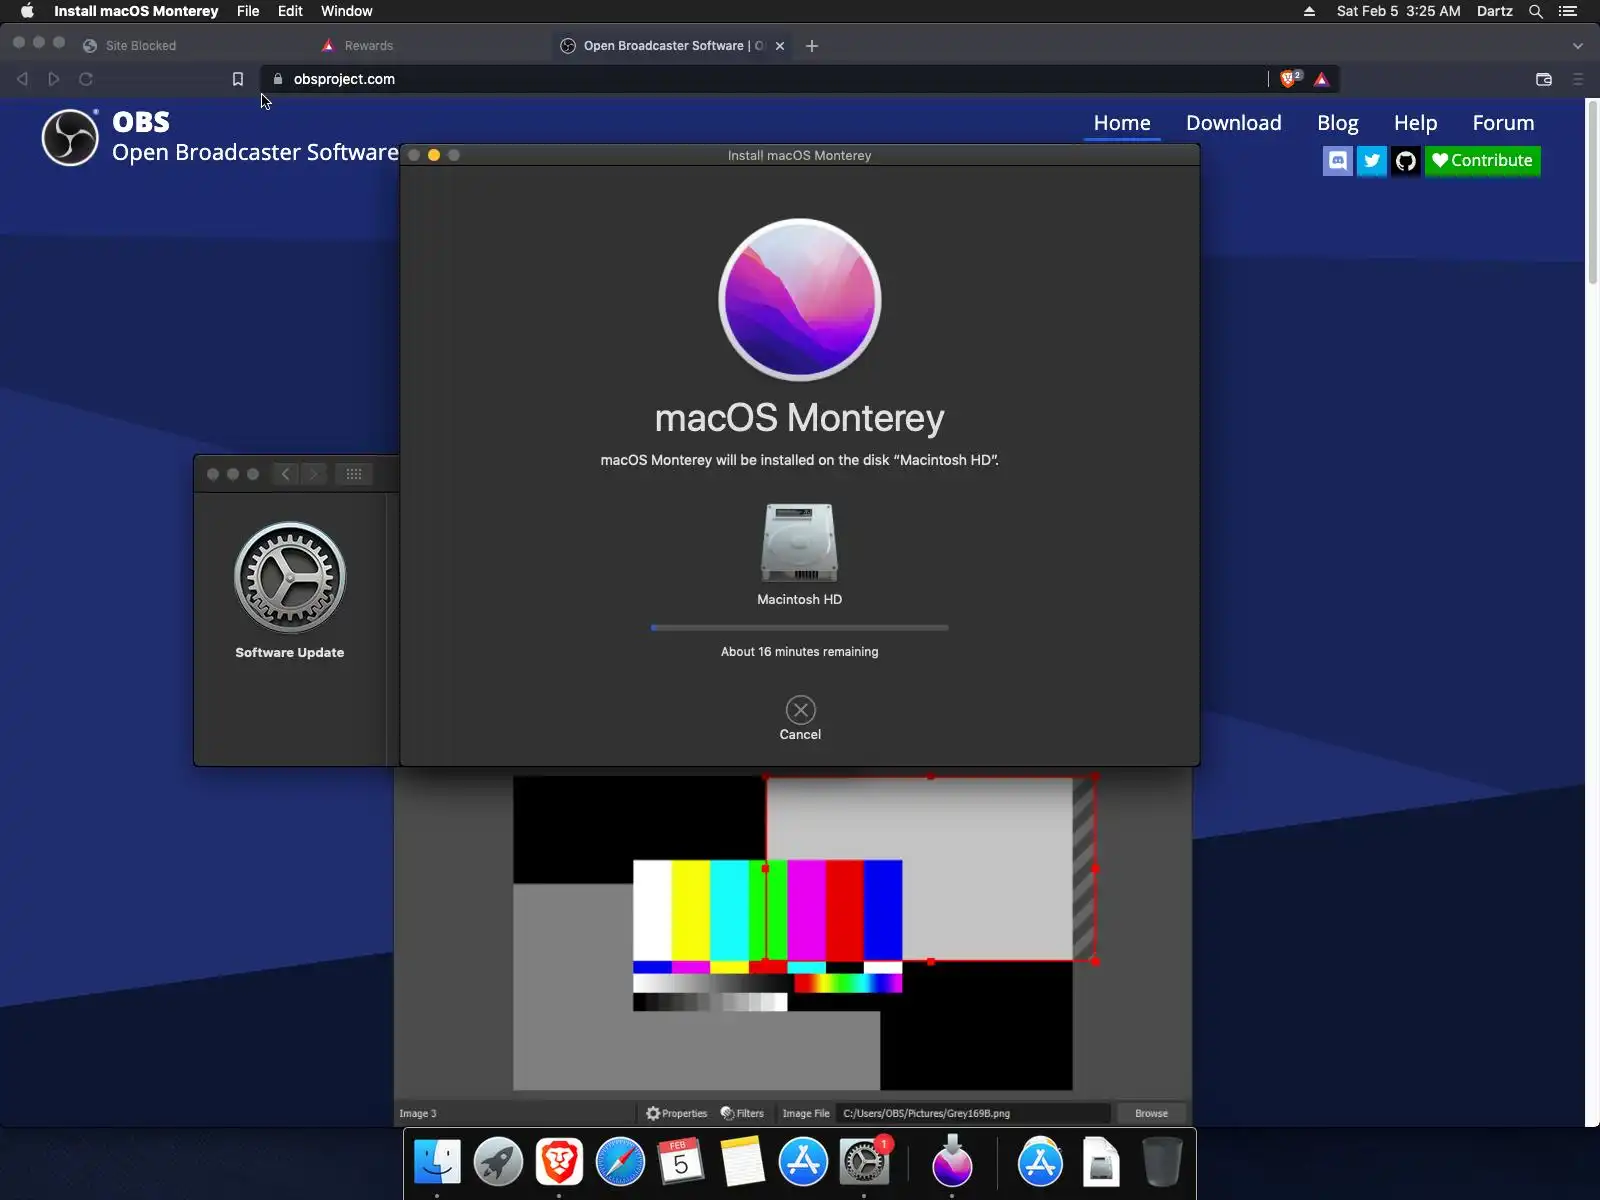Open the Edit menu
The width and height of the screenshot is (1600, 1200).
[290, 11]
